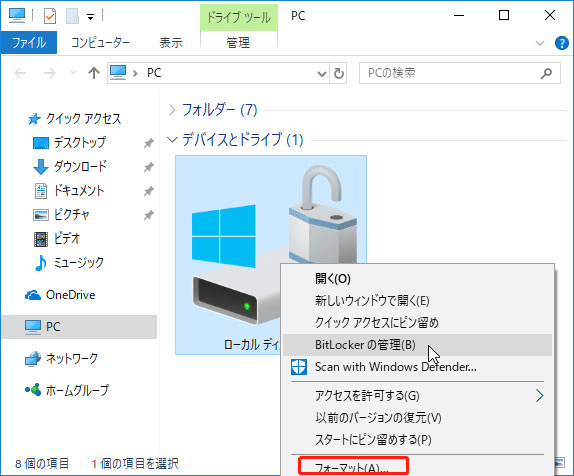Go up one level with up arrow

(x=94, y=73)
